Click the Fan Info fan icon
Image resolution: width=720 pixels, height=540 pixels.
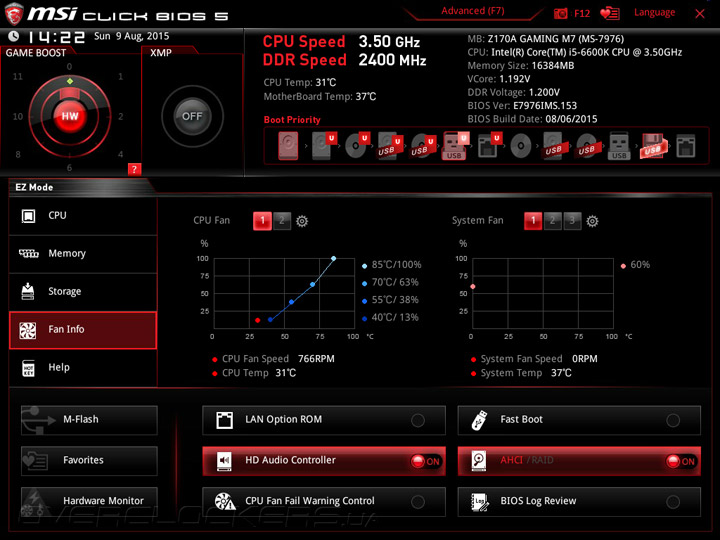coord(28,330)
